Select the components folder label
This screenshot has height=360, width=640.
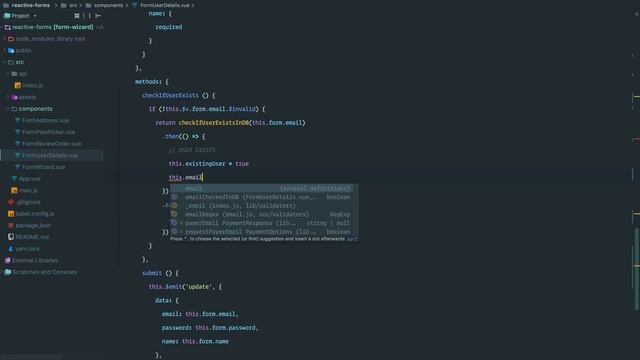tap(36, 109)
